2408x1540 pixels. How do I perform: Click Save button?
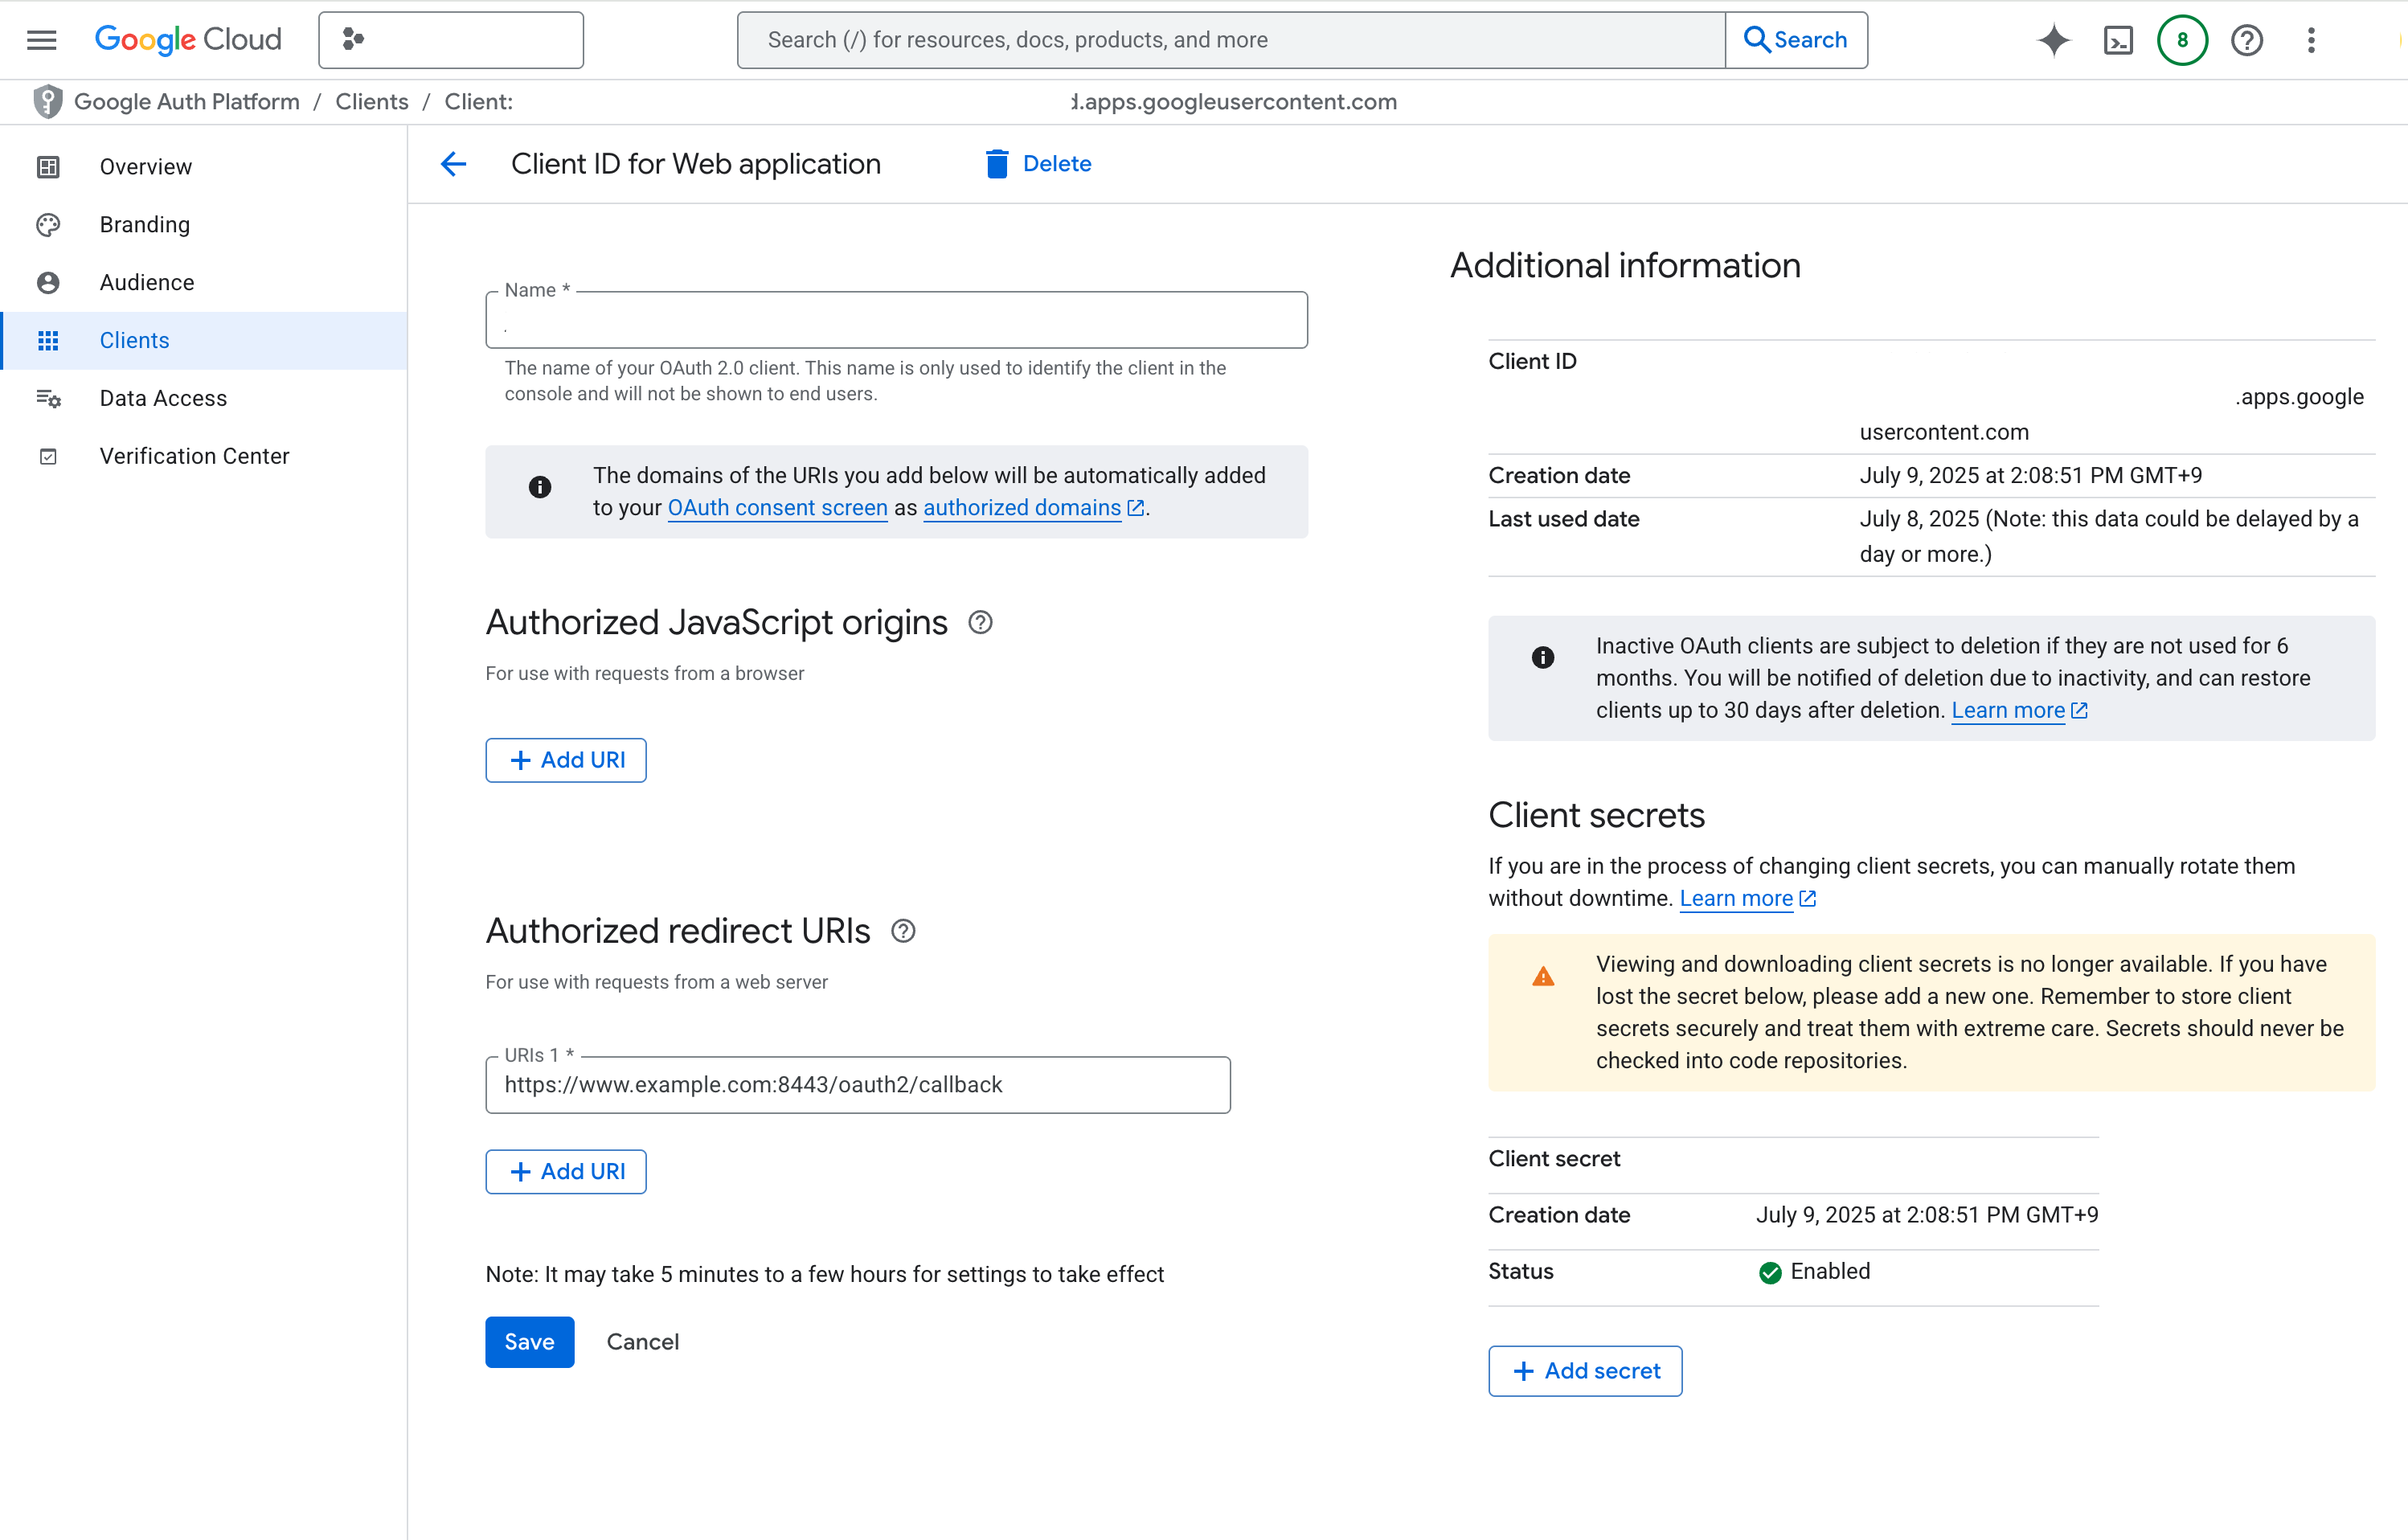[x=529, y=1341]
